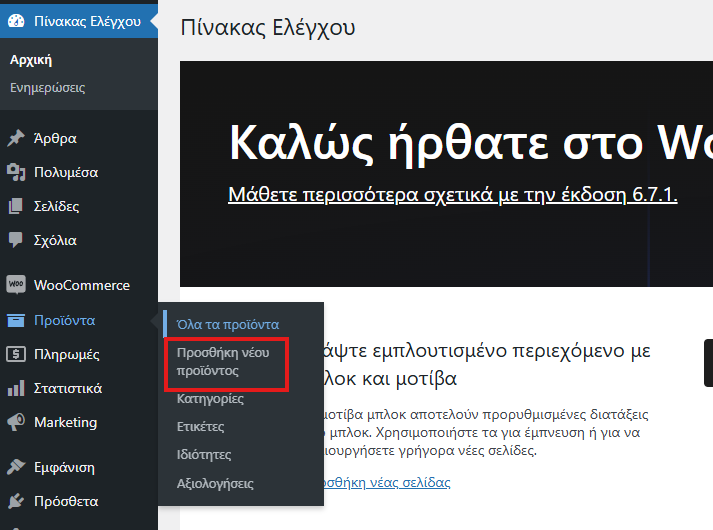Click the dollar icon next to Πληρωμές
Viewport: 713px width, 530px height.
(x=16, y=354)
